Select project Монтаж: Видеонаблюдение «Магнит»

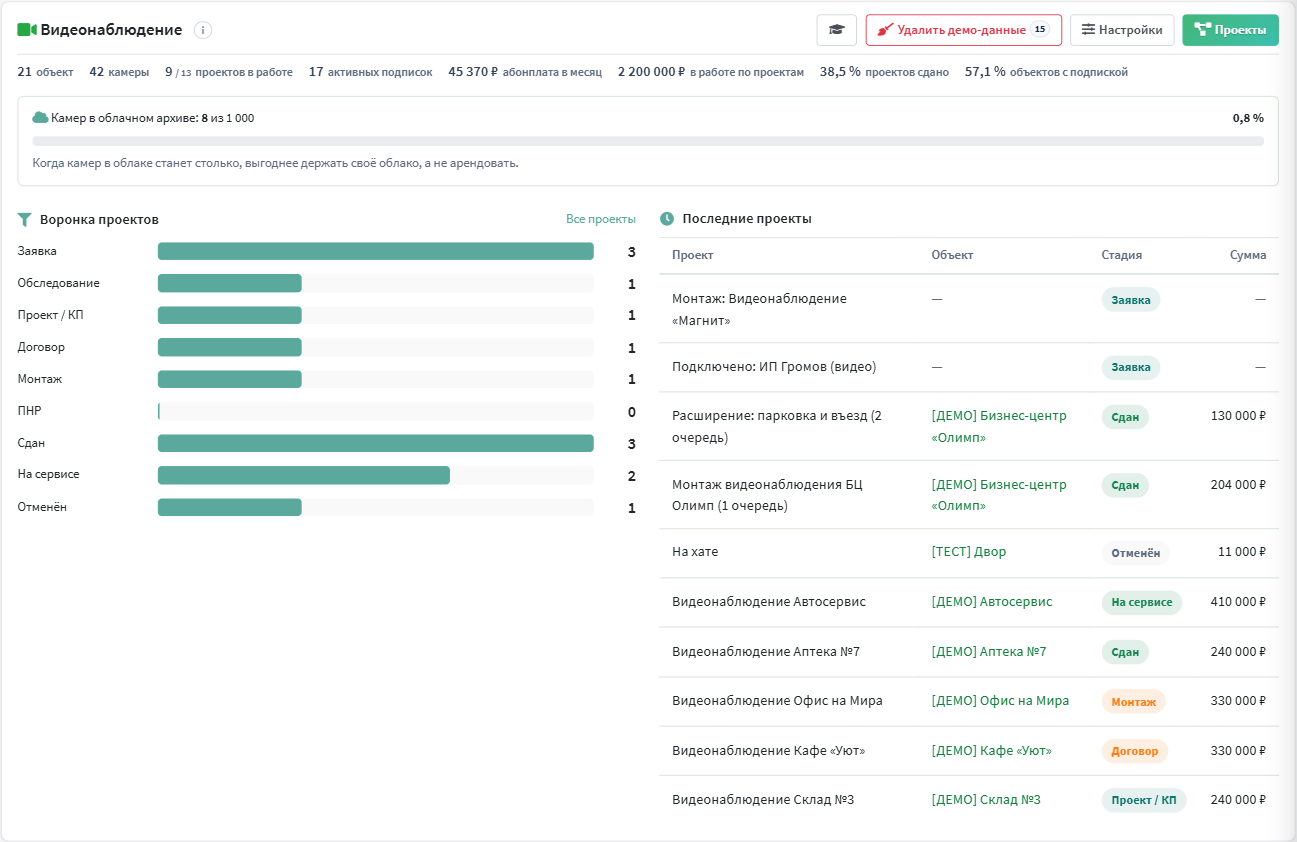click(759, 310)
